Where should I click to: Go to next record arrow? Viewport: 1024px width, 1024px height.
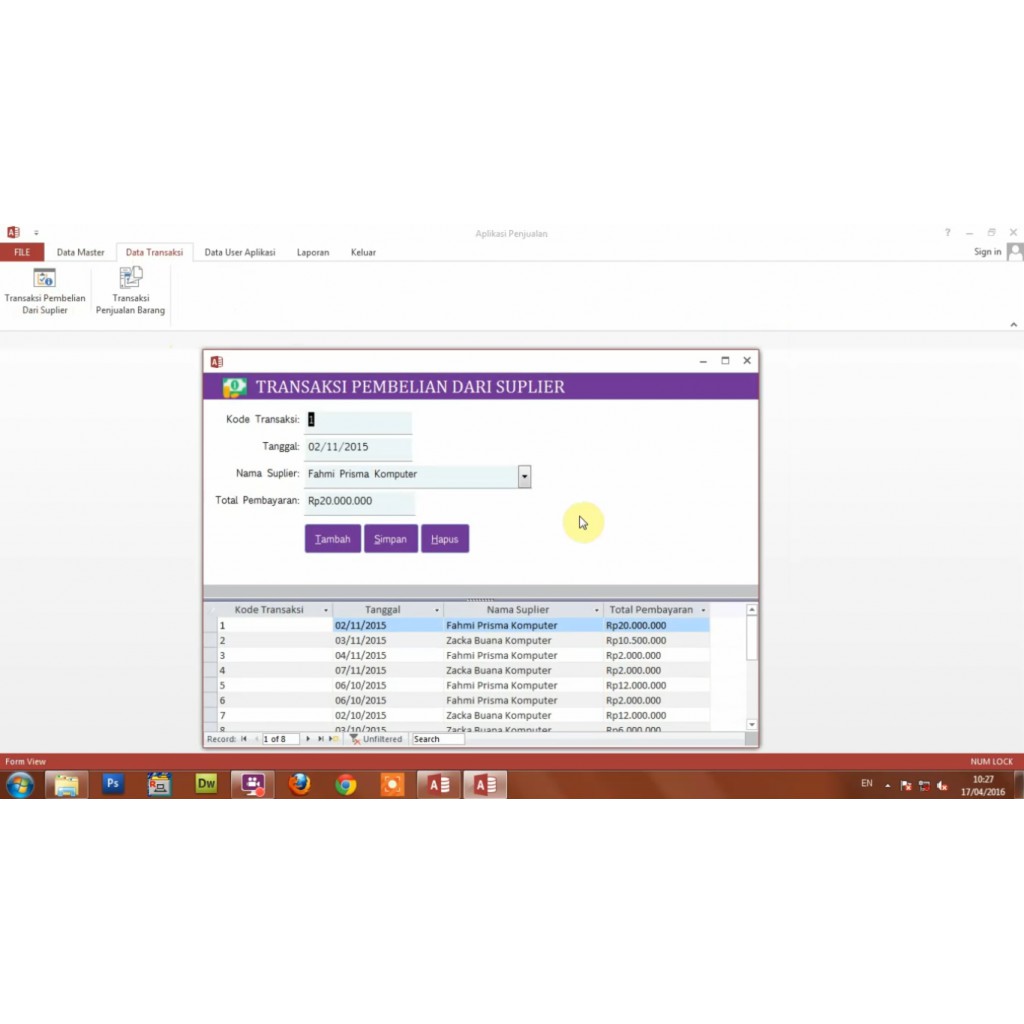[308, 739]
